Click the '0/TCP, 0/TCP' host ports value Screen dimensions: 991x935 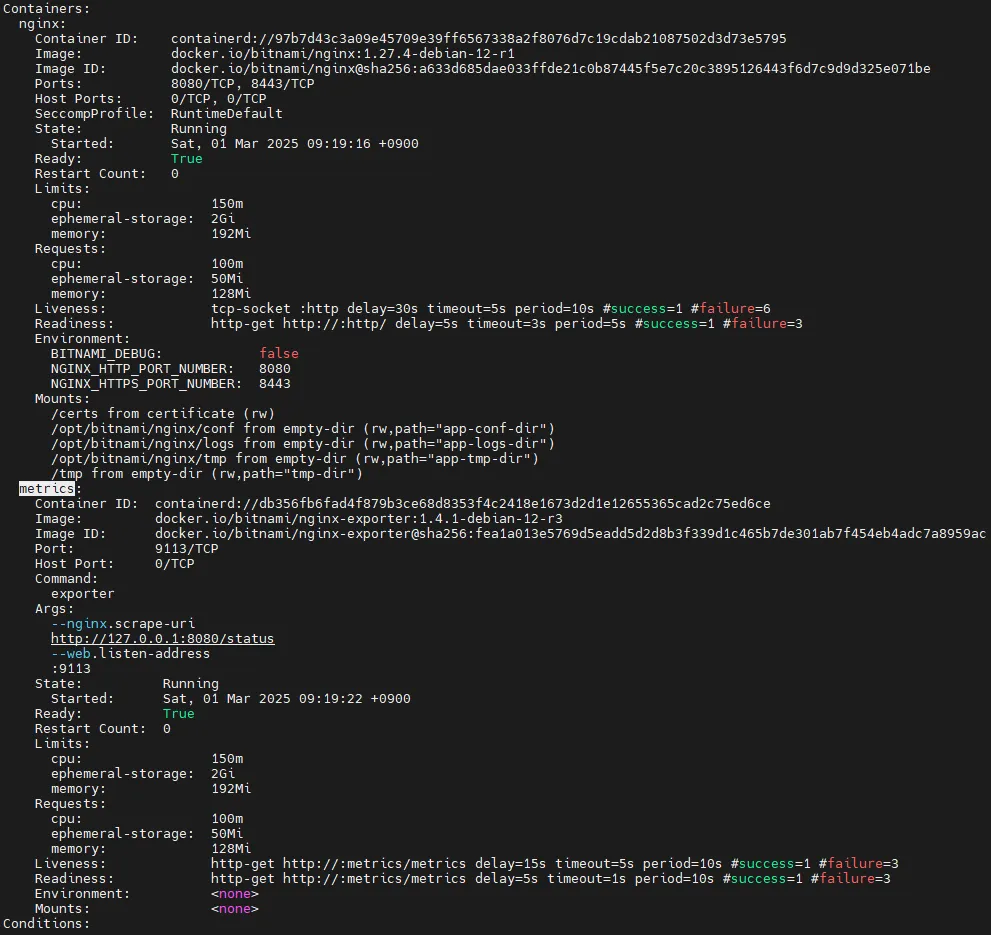(x=219, y=99)
